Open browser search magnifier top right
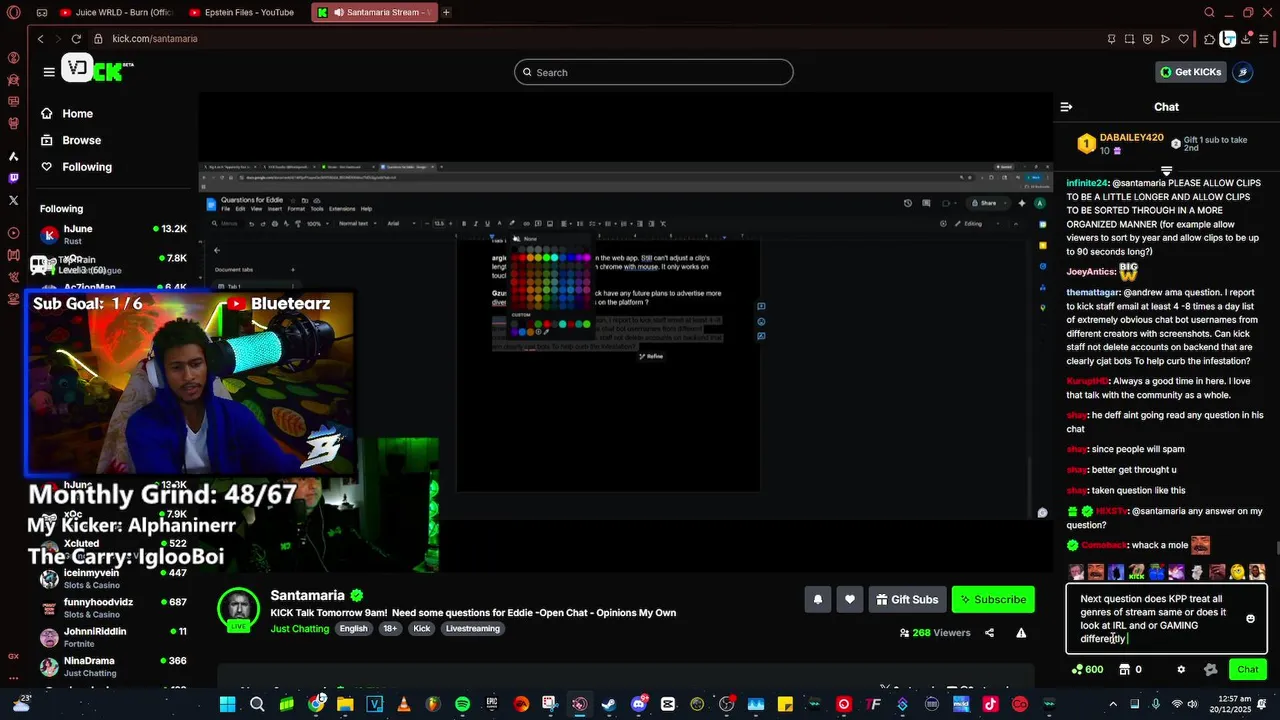 [x=1209, y=12]
